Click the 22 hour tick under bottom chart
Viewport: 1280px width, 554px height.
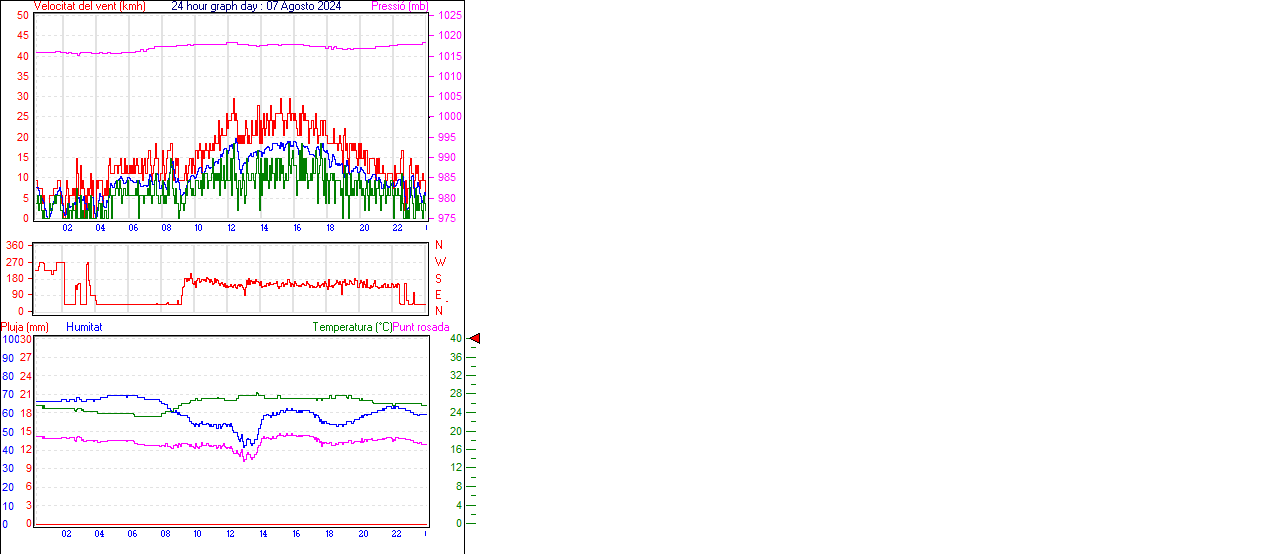pyautogui.click(x=396, y=534)
